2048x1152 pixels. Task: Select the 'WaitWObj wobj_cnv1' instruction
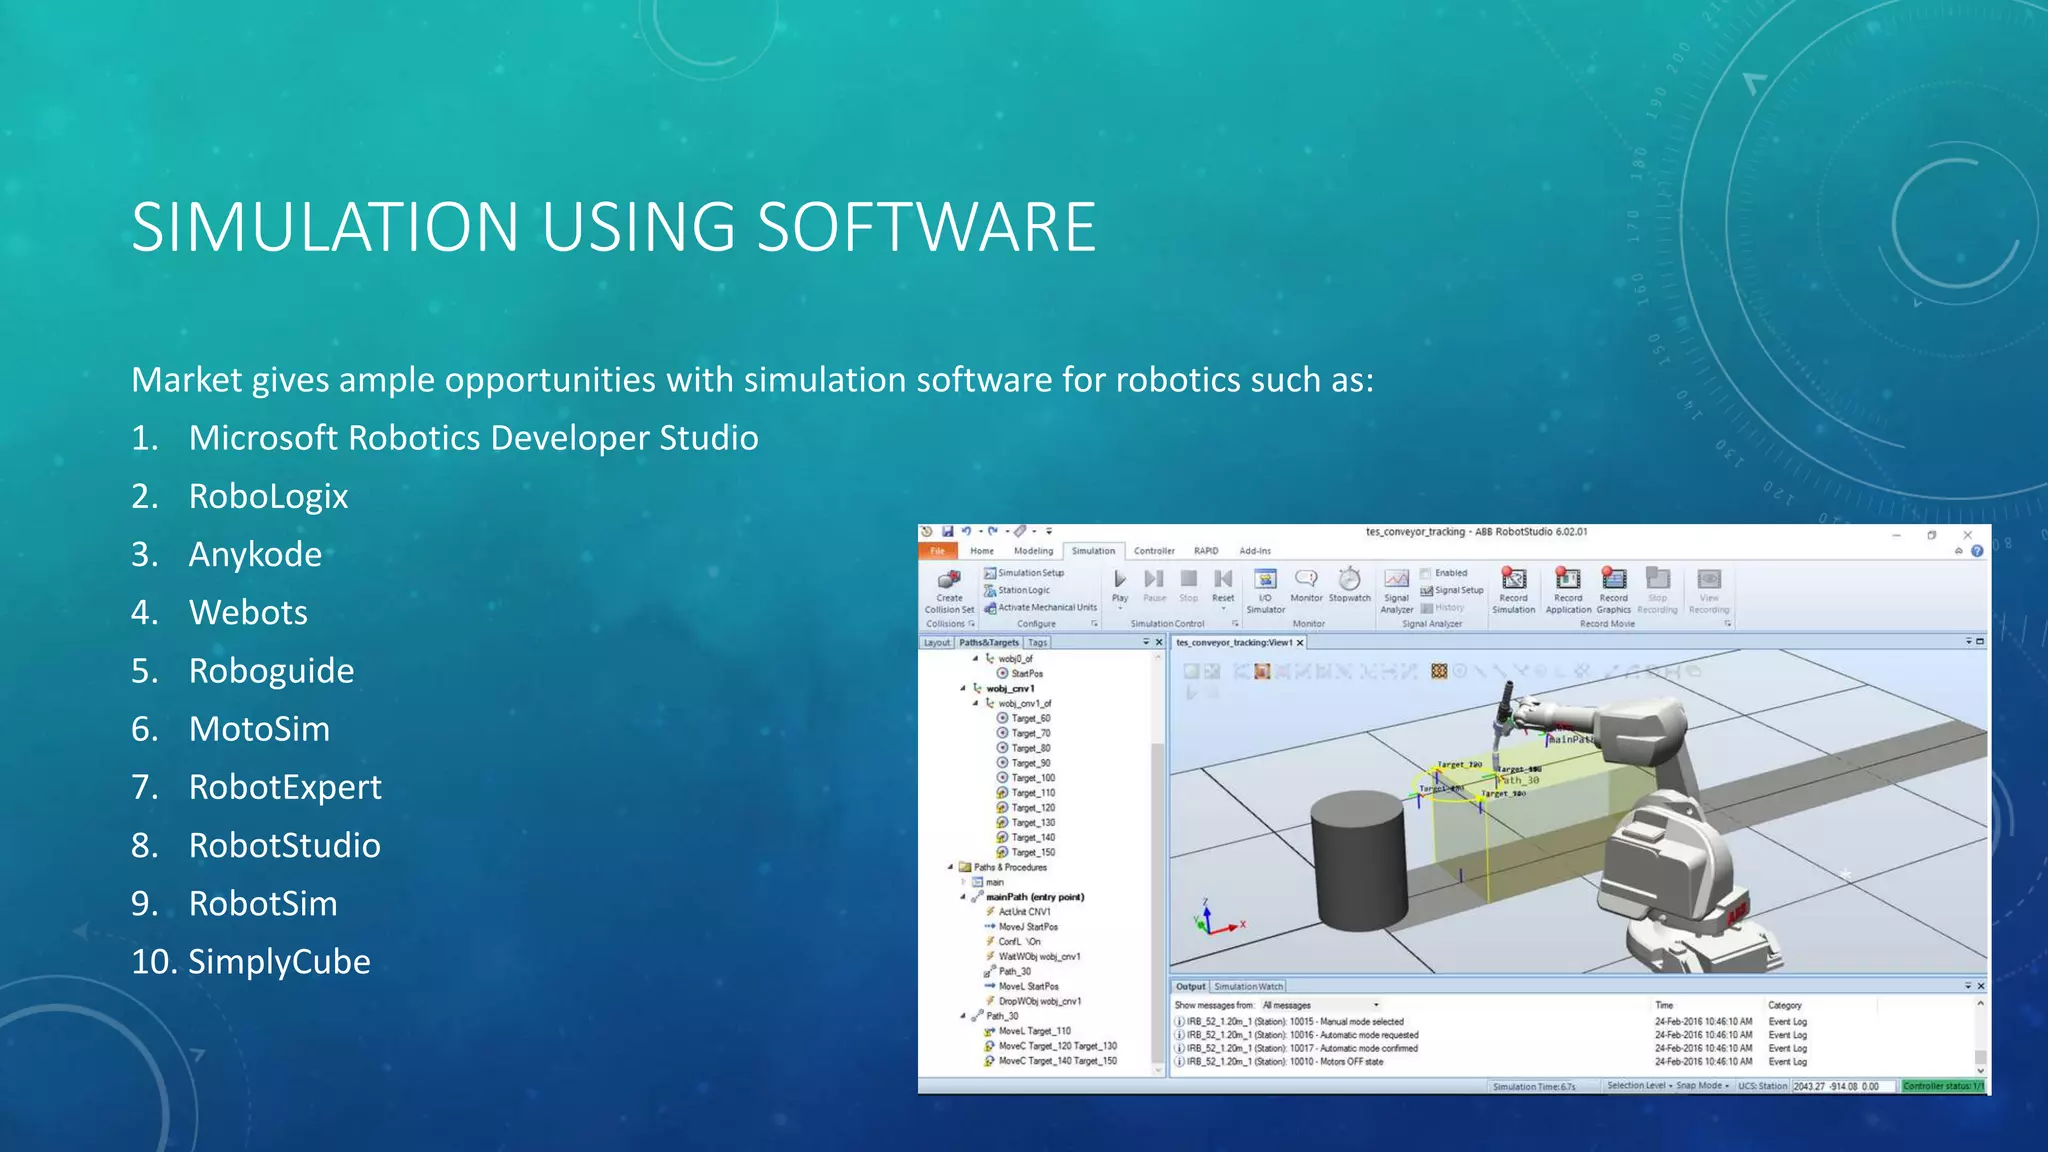click(x=1032, y=957)
